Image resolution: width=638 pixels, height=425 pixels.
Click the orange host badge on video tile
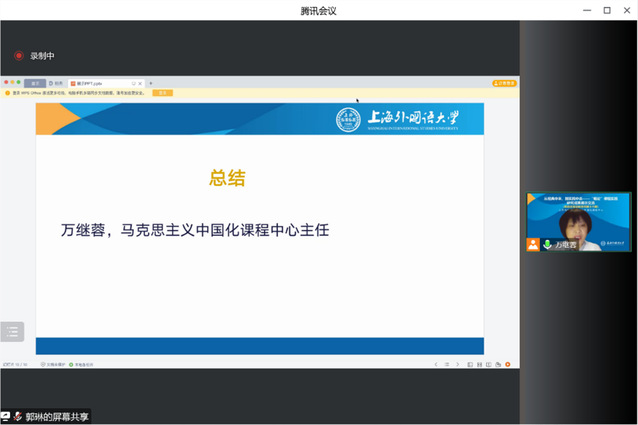pyautogui.click(x=534, y=244)
